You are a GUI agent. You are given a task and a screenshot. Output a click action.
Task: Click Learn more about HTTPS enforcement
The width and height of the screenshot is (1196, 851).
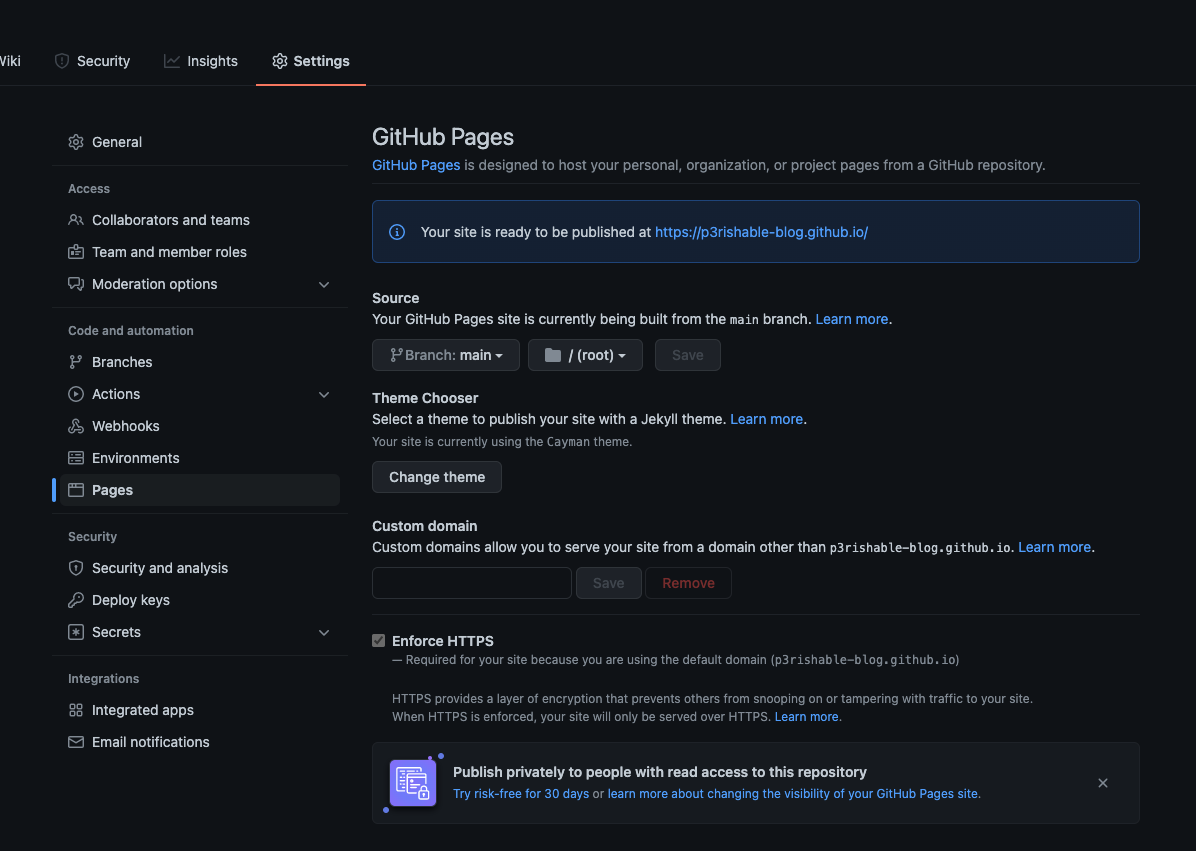806,717
